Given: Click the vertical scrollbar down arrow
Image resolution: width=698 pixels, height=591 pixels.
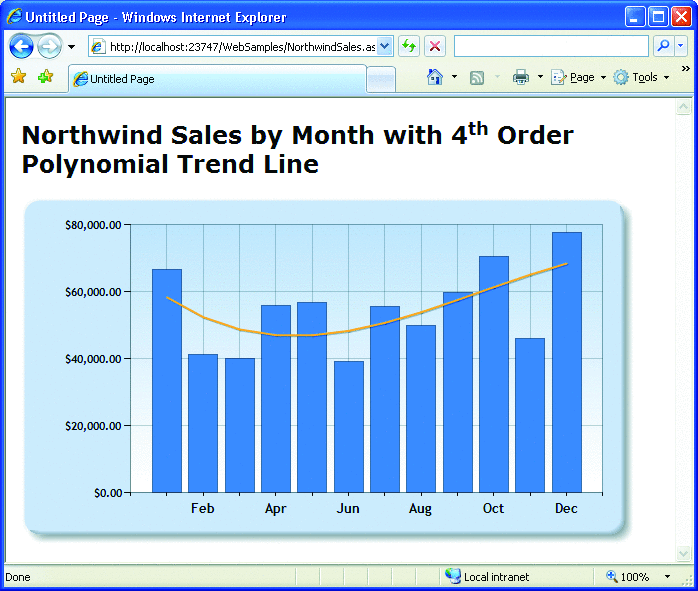Looking at the screenshot, I should 683,553.
